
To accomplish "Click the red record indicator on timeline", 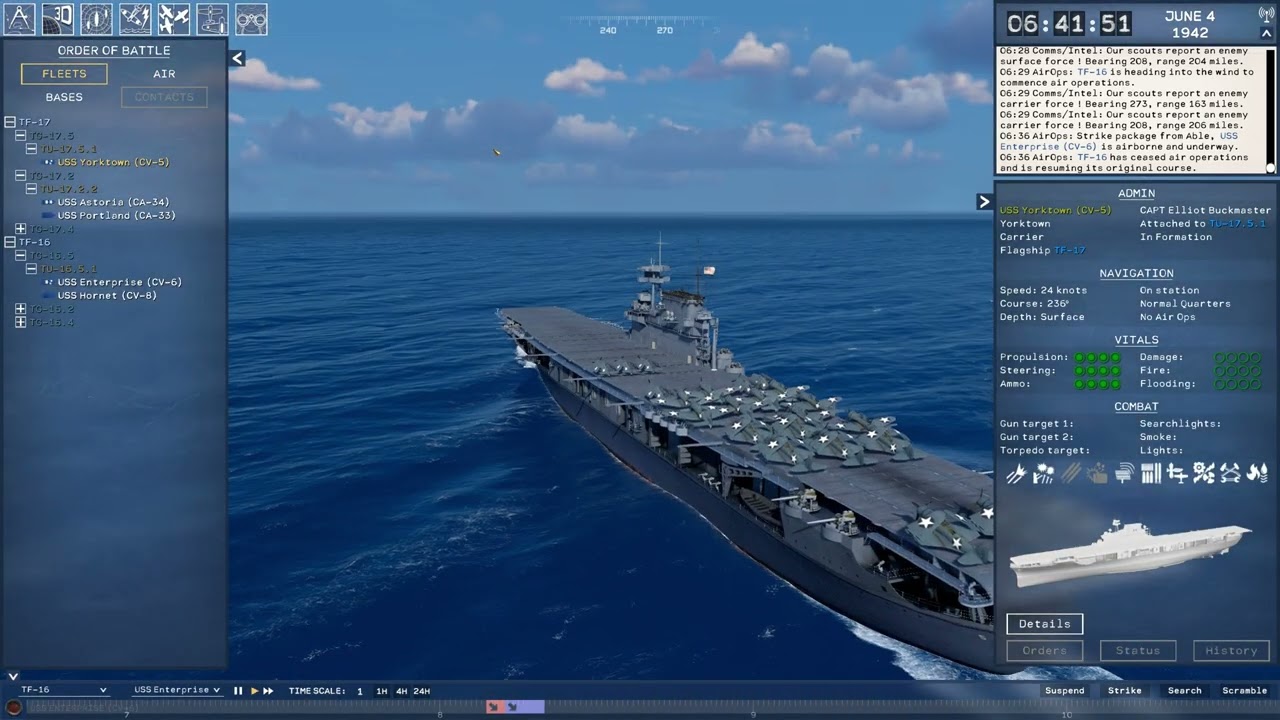I will [14, 707].
